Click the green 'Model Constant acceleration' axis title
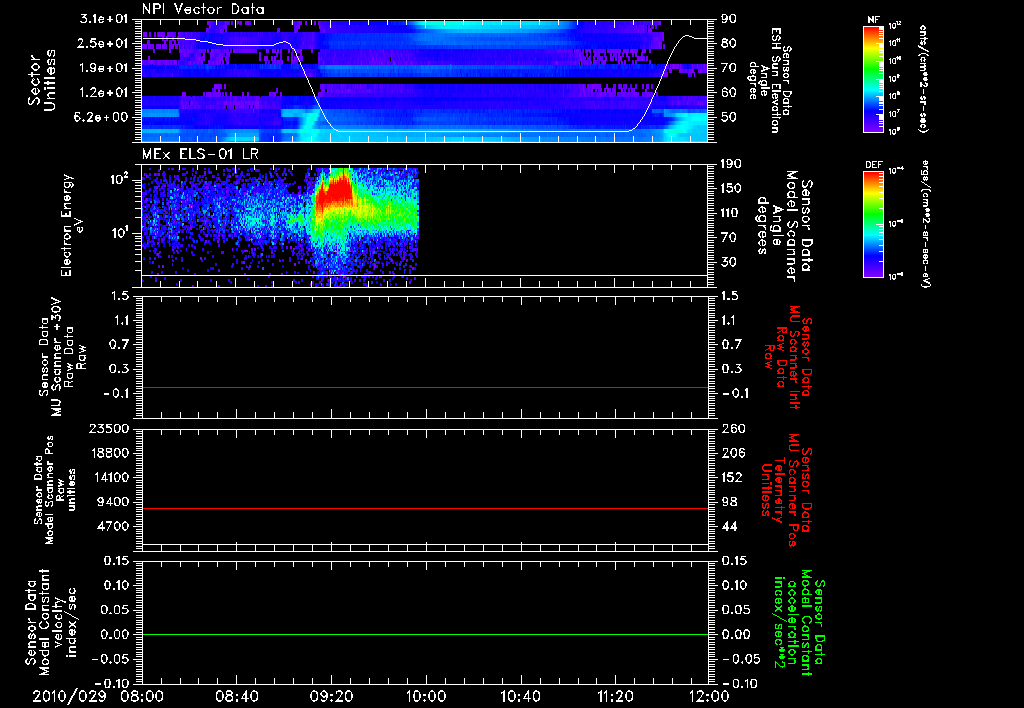 coord(799,622)
